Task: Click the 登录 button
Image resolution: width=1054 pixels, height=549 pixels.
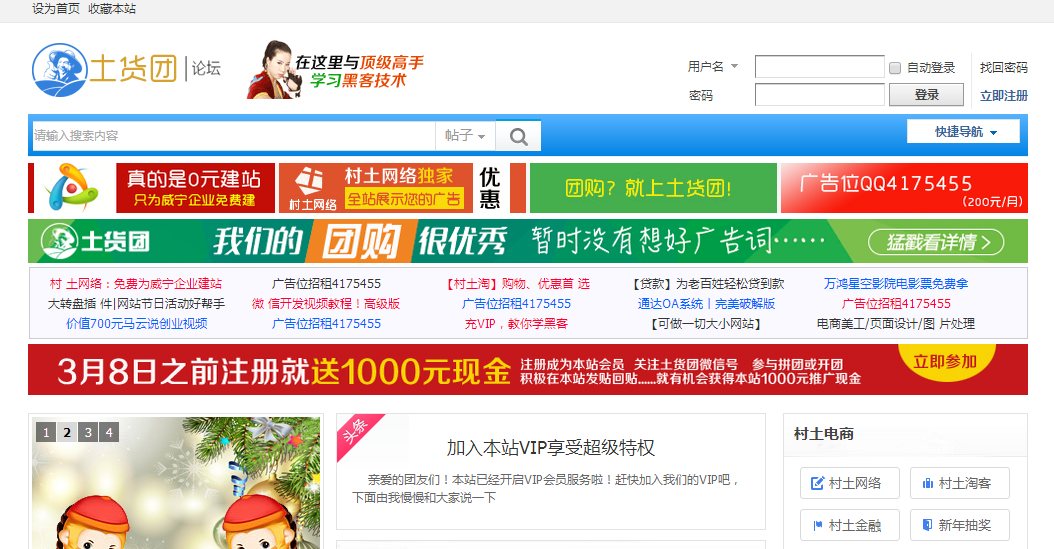Action: pyautogui.click(x=926, y=95)
